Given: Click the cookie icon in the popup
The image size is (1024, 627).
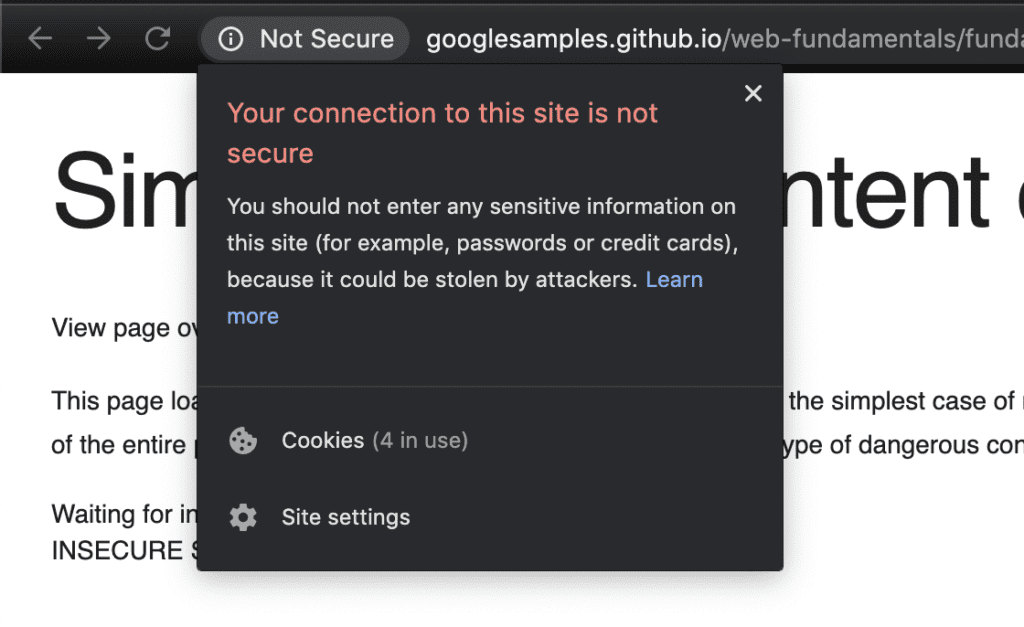Looking at the screenshot, I should click(243, 441).
